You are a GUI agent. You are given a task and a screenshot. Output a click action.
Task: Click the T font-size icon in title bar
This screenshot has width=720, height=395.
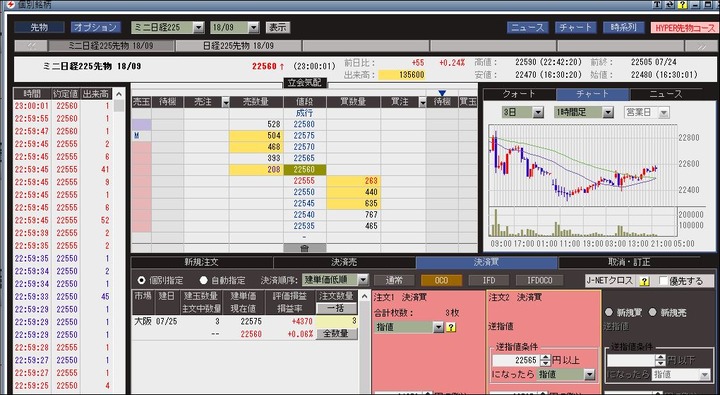click(657, 4)
